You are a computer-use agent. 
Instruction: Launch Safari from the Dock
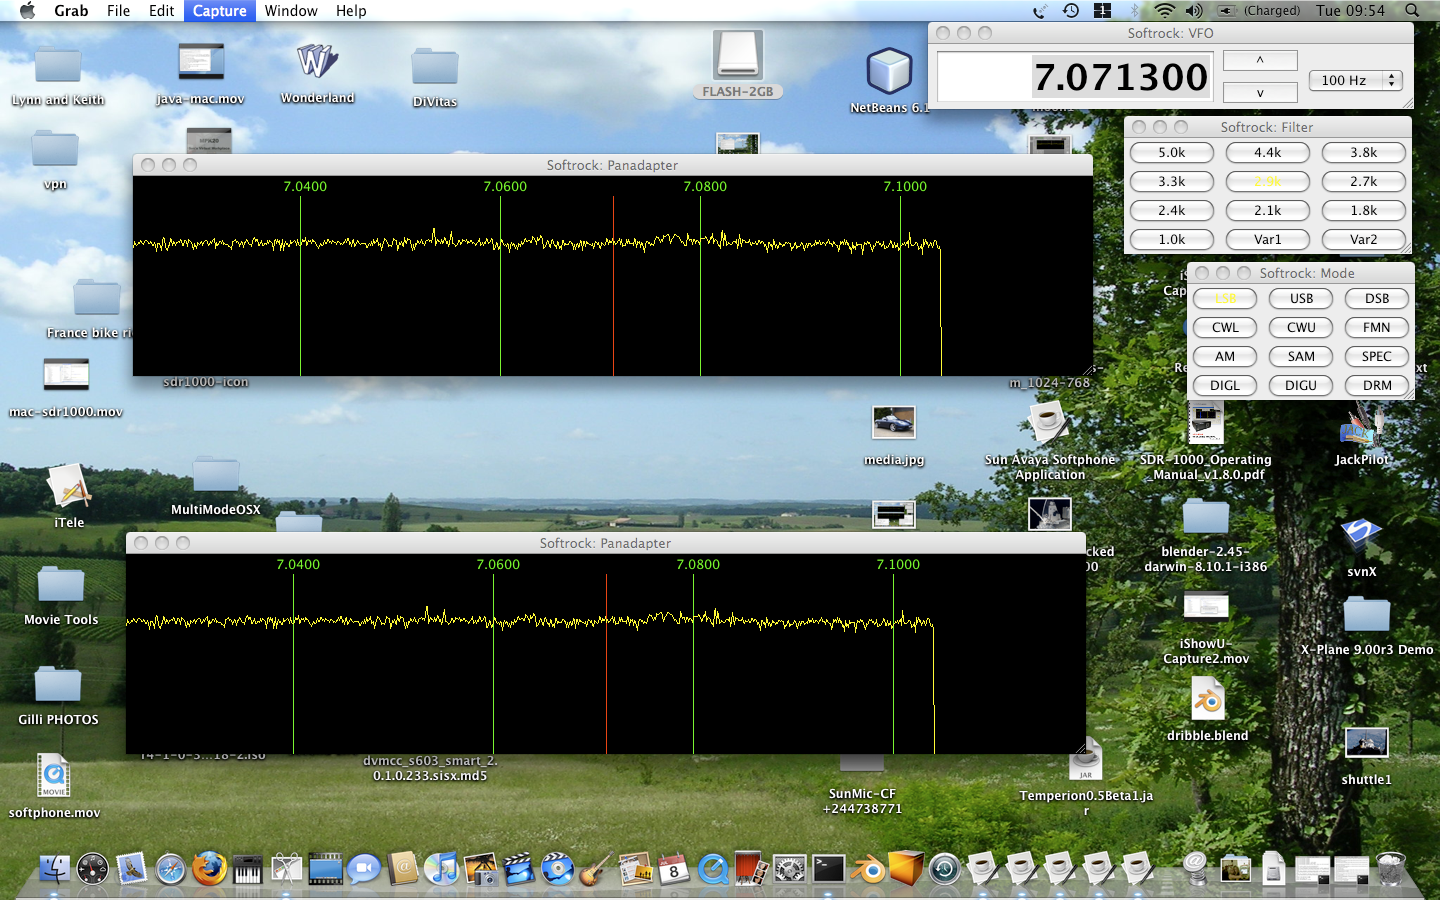170,868
